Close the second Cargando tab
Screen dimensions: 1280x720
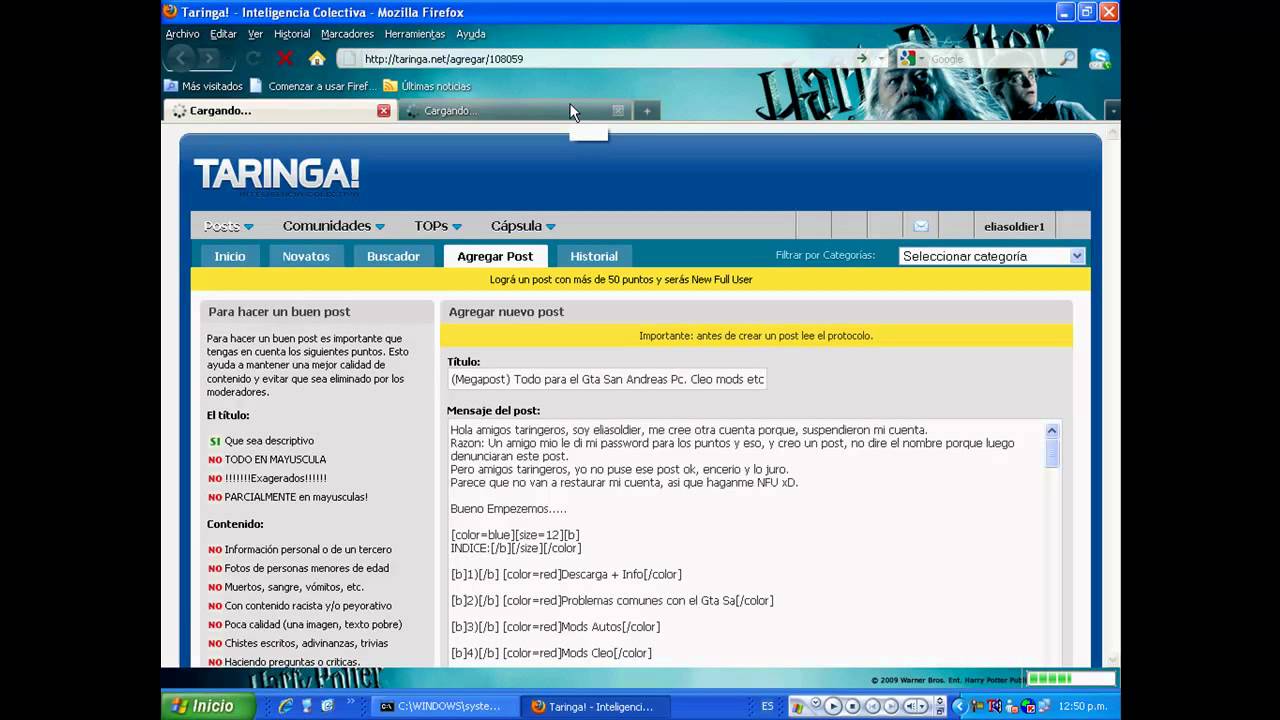618,111
